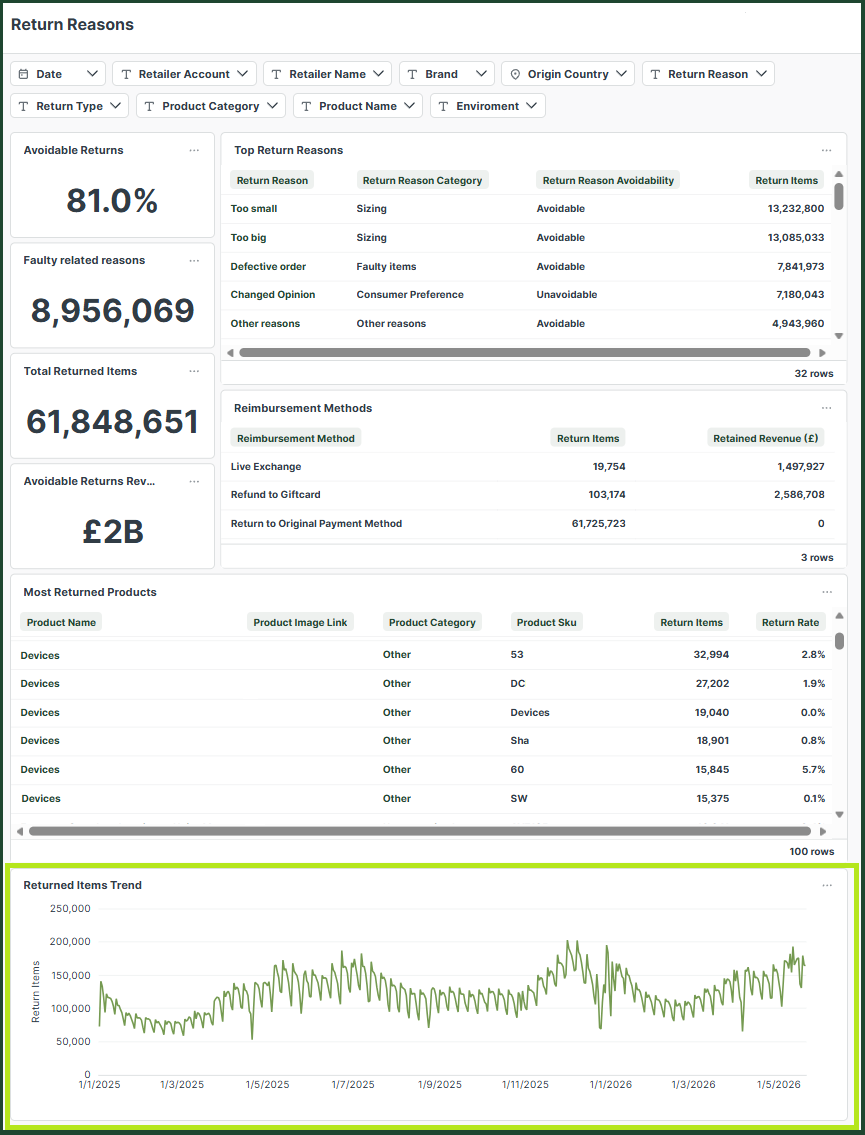865x1135 pixels.
Task: Sort by Reimbursement Method column header
Action: 295,439
